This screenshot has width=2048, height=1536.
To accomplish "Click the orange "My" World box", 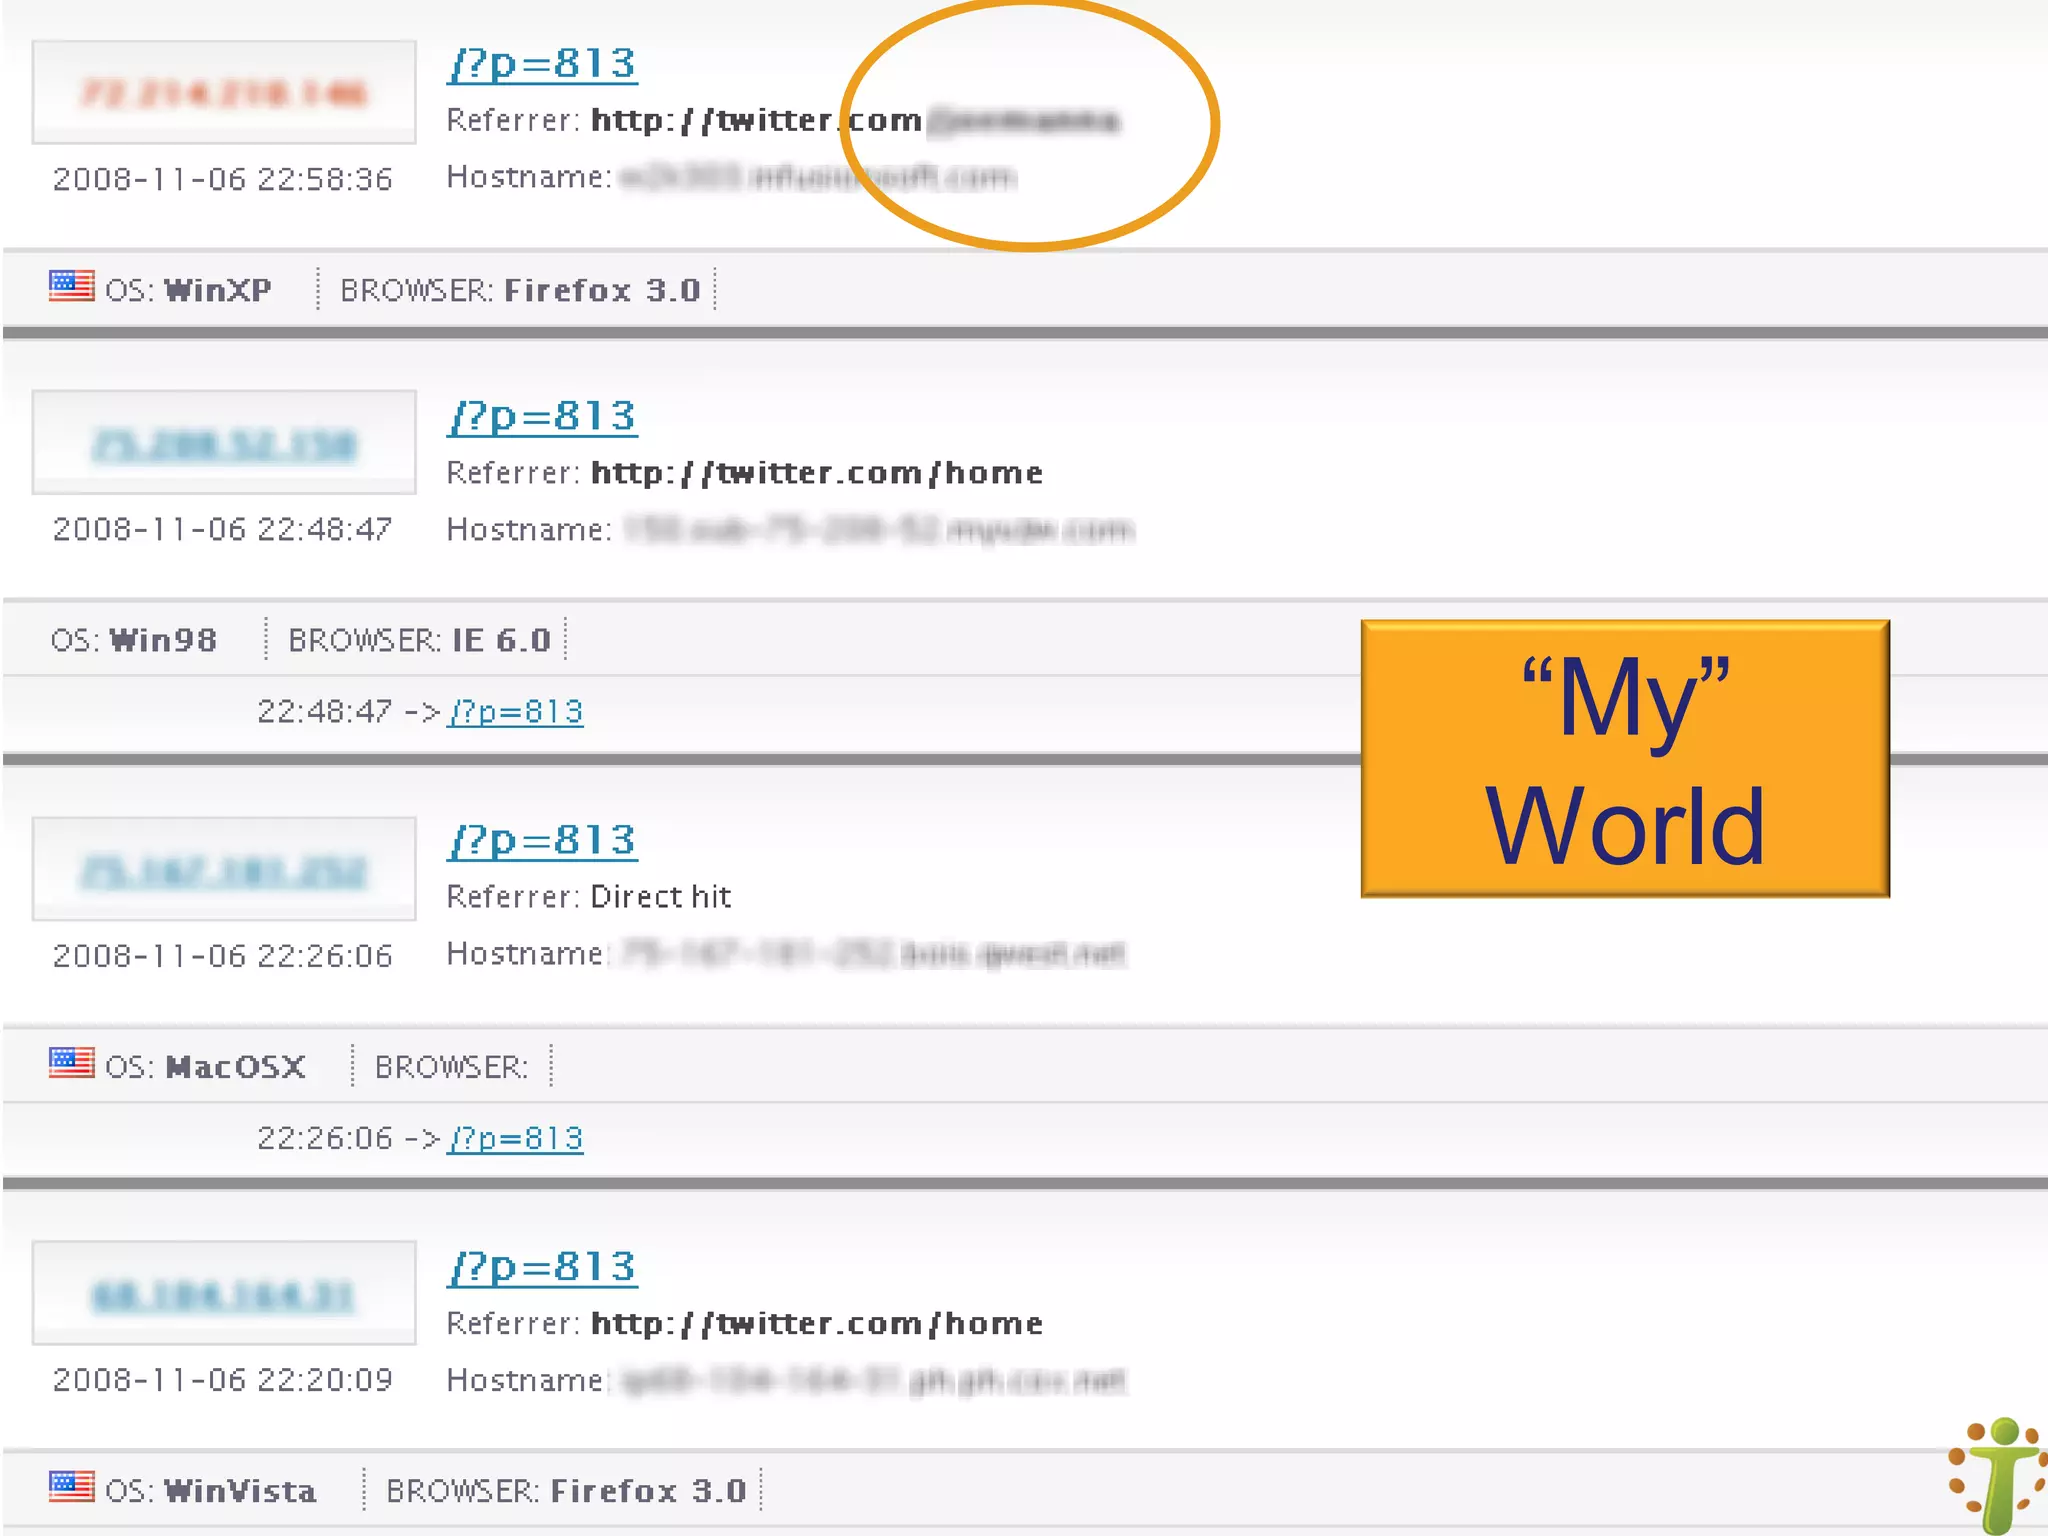I will pyautogui.click(x=1625, y=759).
